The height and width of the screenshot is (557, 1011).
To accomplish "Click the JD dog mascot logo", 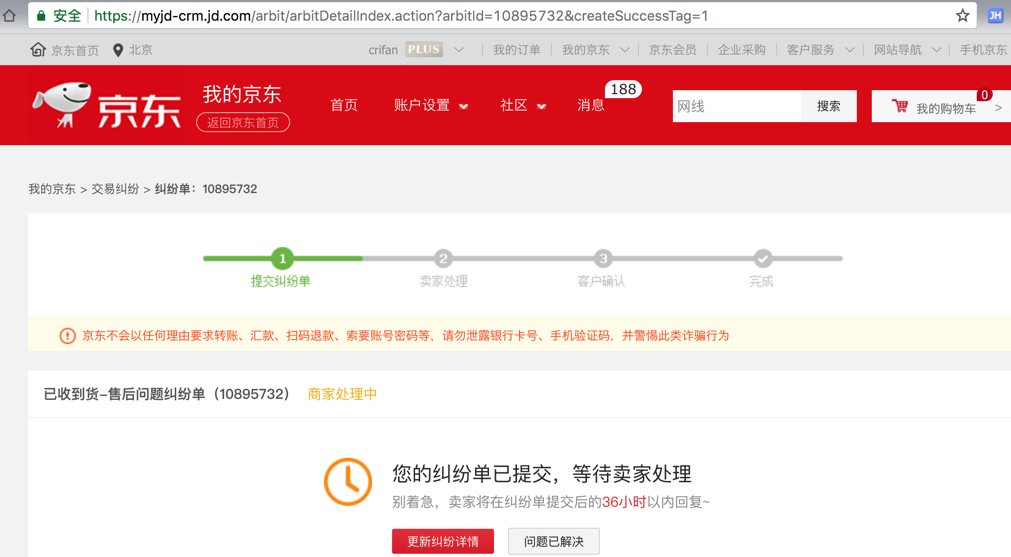I will 62,104.
